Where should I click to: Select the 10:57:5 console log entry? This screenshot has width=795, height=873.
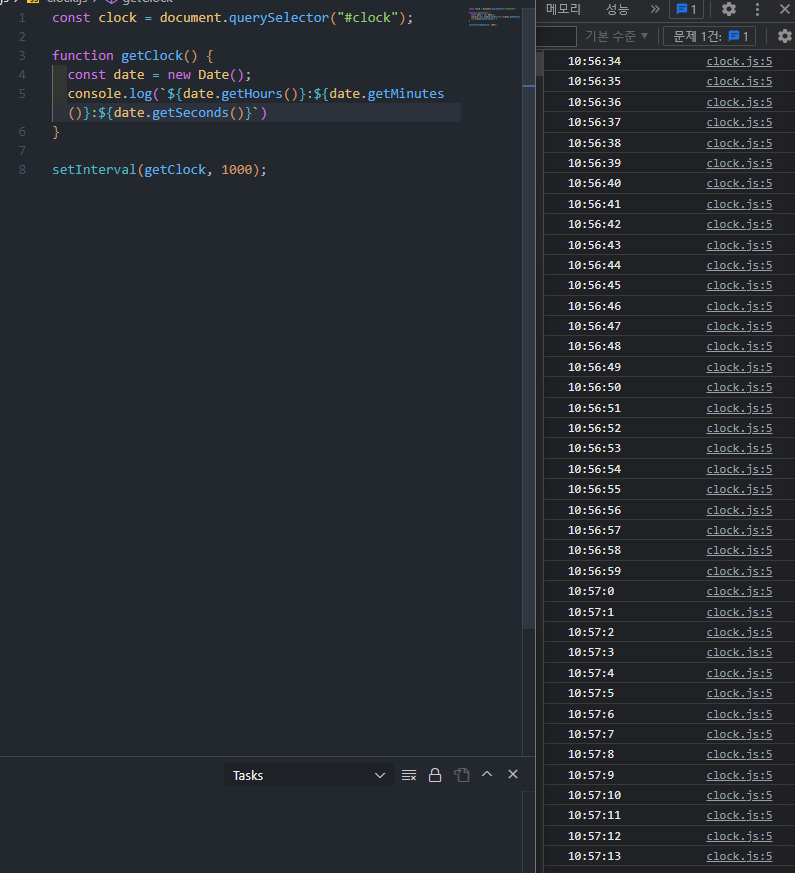669,693
